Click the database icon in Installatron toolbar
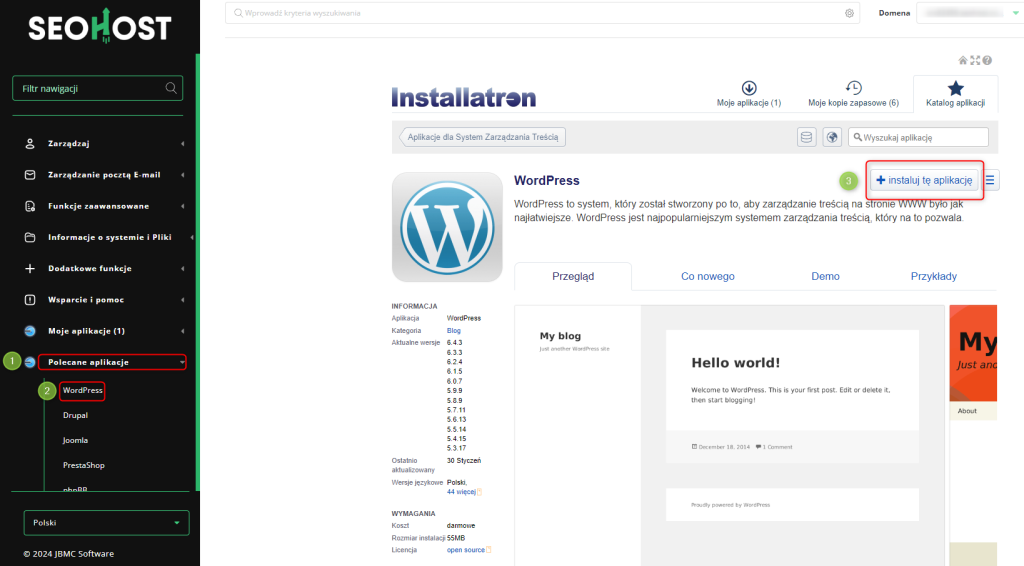This screenshot has width=1024, height=566. click(x=807, y=137)
